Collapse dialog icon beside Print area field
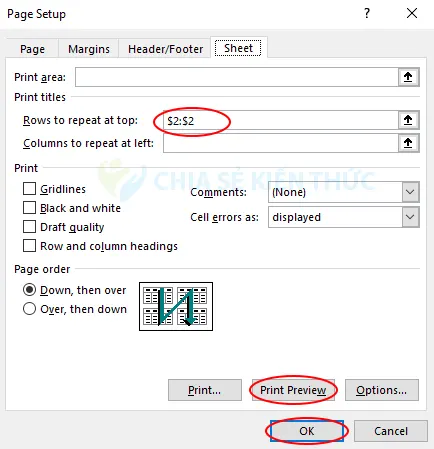The width and height of the screenshot is (434, 449). [408, 77]
